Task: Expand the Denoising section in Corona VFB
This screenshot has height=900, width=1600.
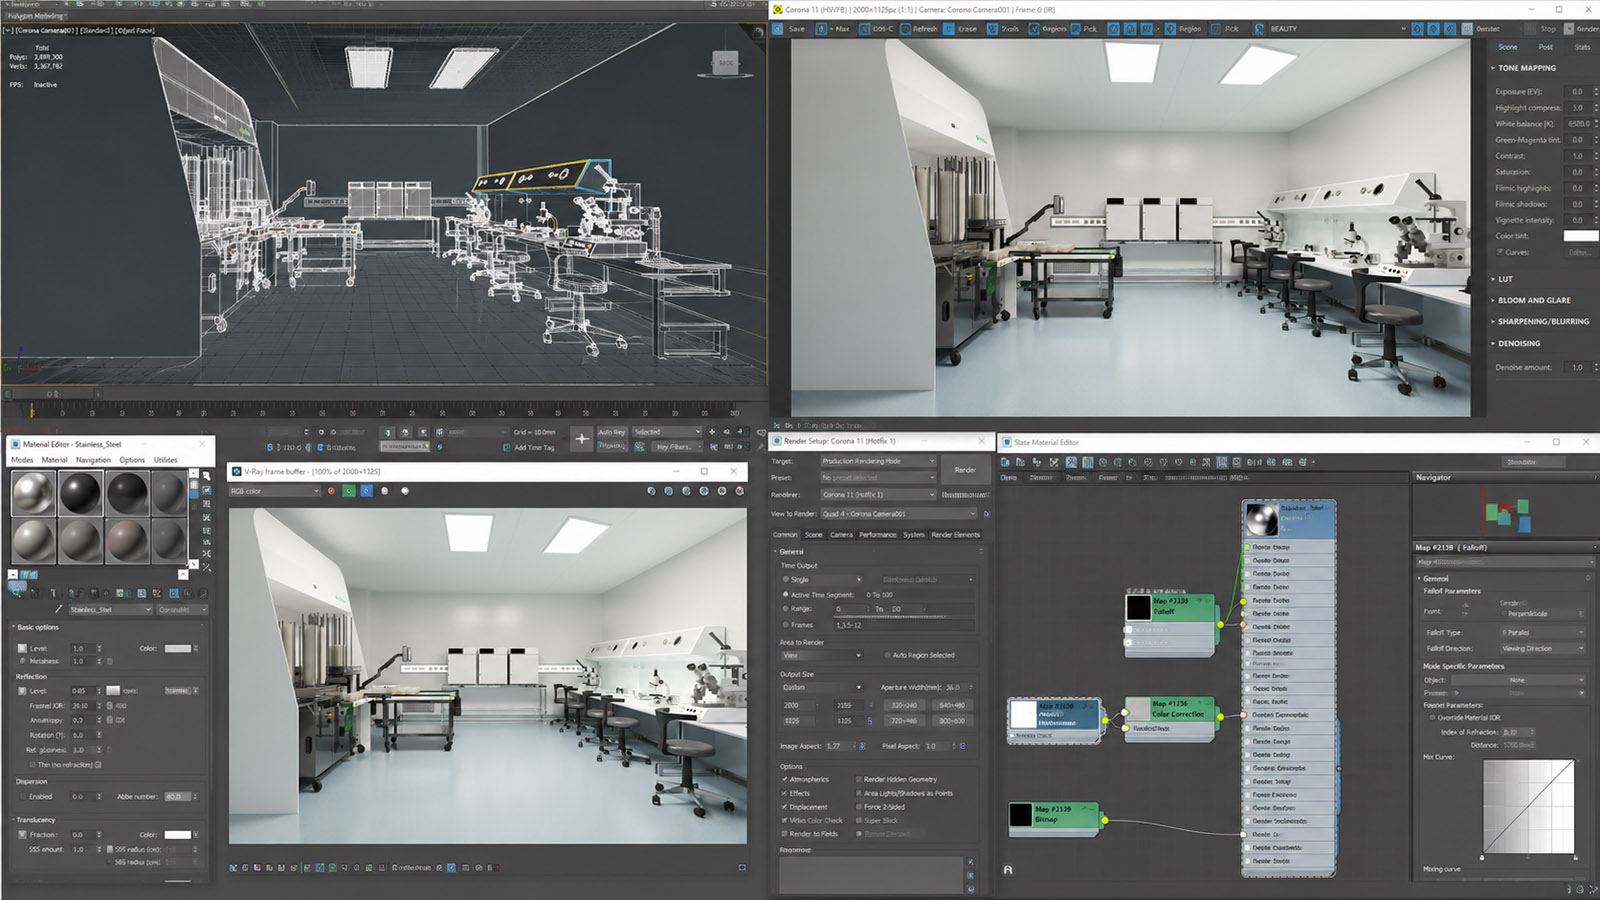Action: (x=1518, y=344)
